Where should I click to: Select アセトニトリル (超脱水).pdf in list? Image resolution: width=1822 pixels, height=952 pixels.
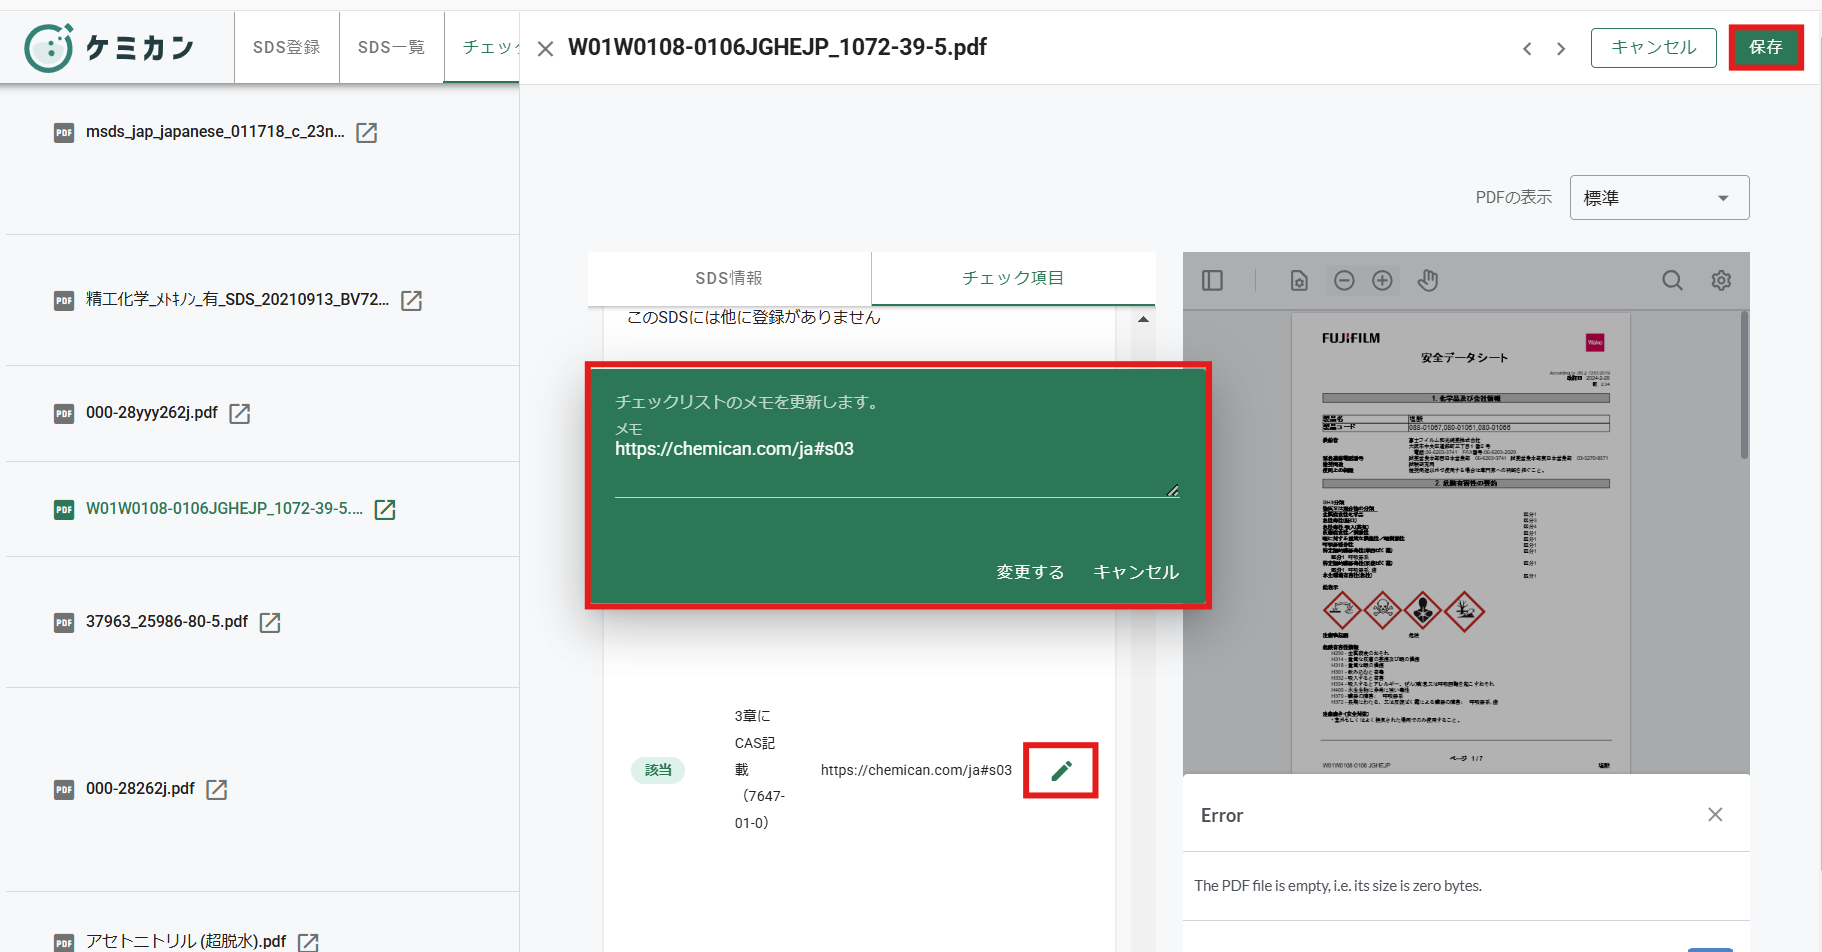coord(186,941)
